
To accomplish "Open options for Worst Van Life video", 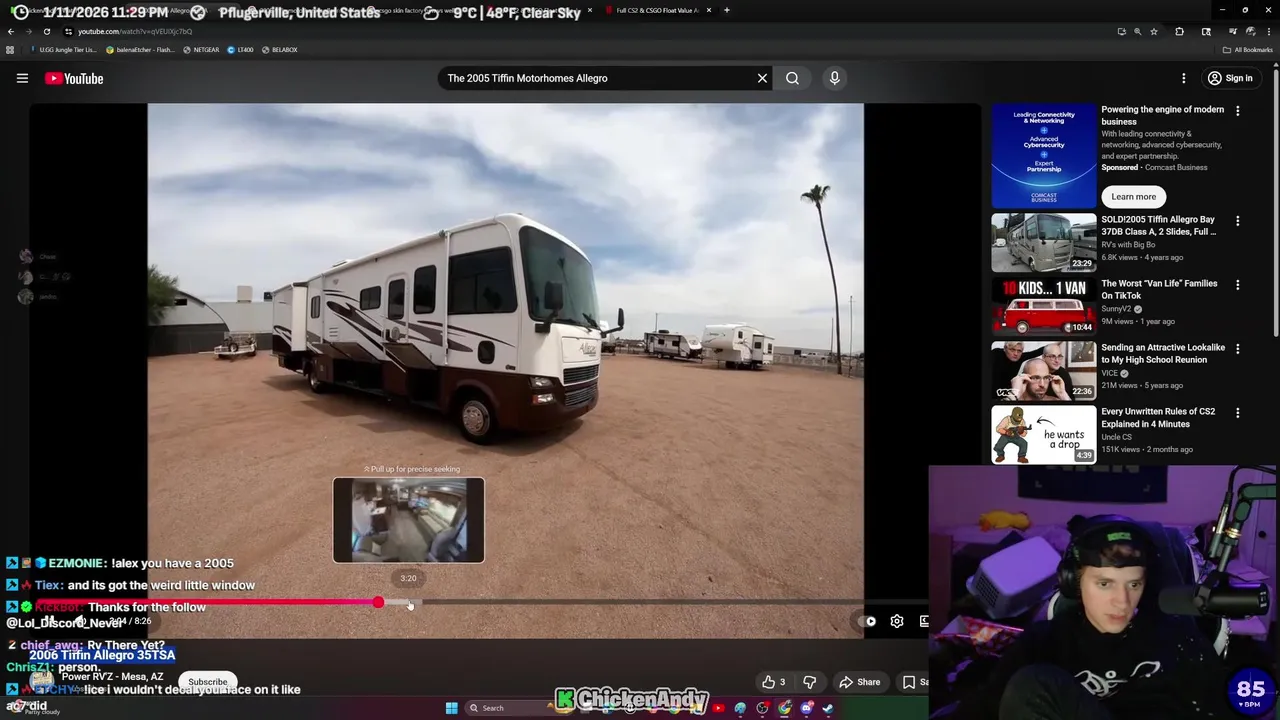I will [x=1238, y=285].
